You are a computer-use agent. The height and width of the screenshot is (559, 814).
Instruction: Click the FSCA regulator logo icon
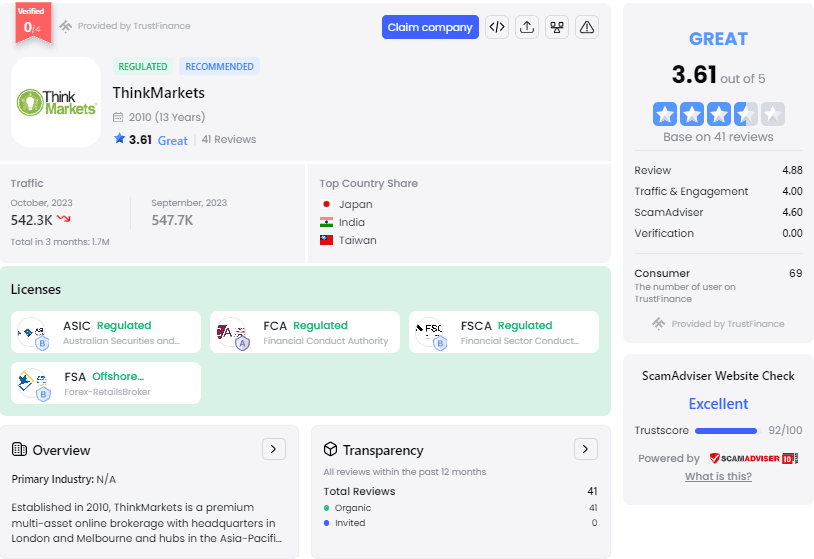(x=430, y=333)
